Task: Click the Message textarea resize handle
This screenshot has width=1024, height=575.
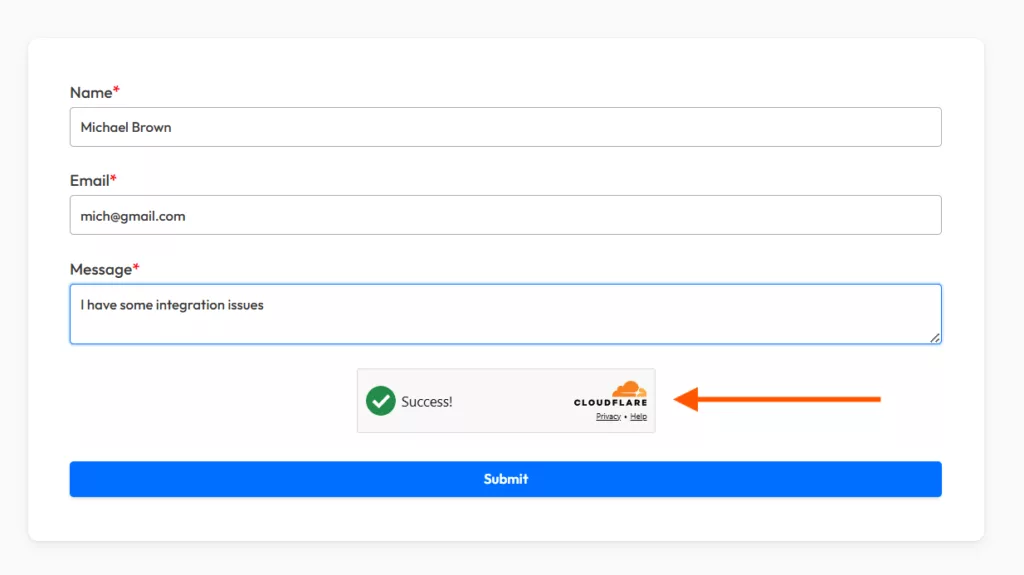Action: 935,338
